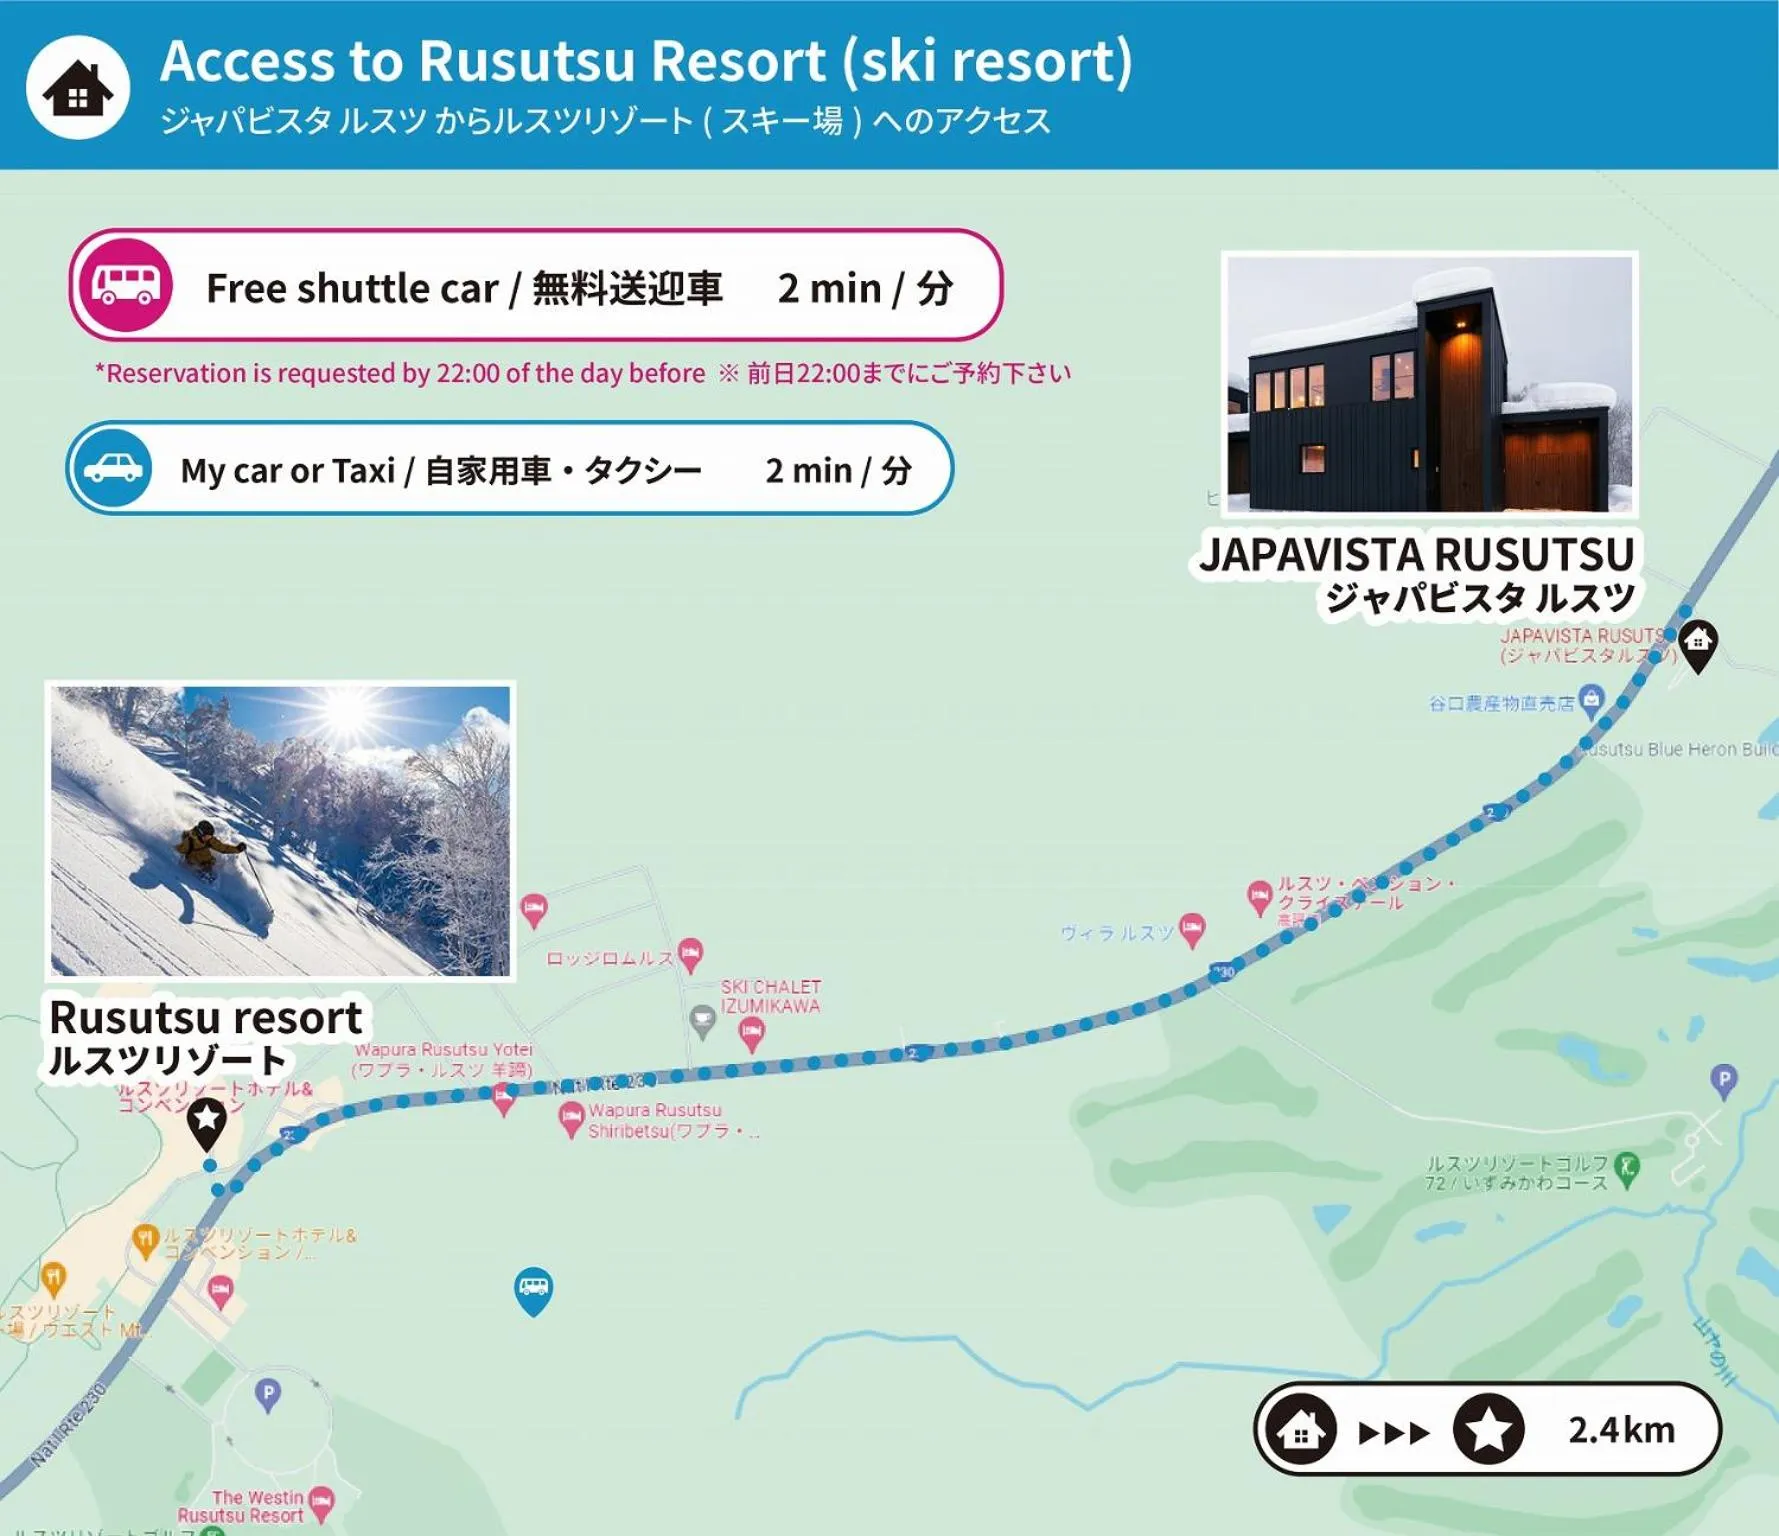Click the reservation deadline notice text
This screenshot has height=1536, width=1779.
(x=585, y=372)
